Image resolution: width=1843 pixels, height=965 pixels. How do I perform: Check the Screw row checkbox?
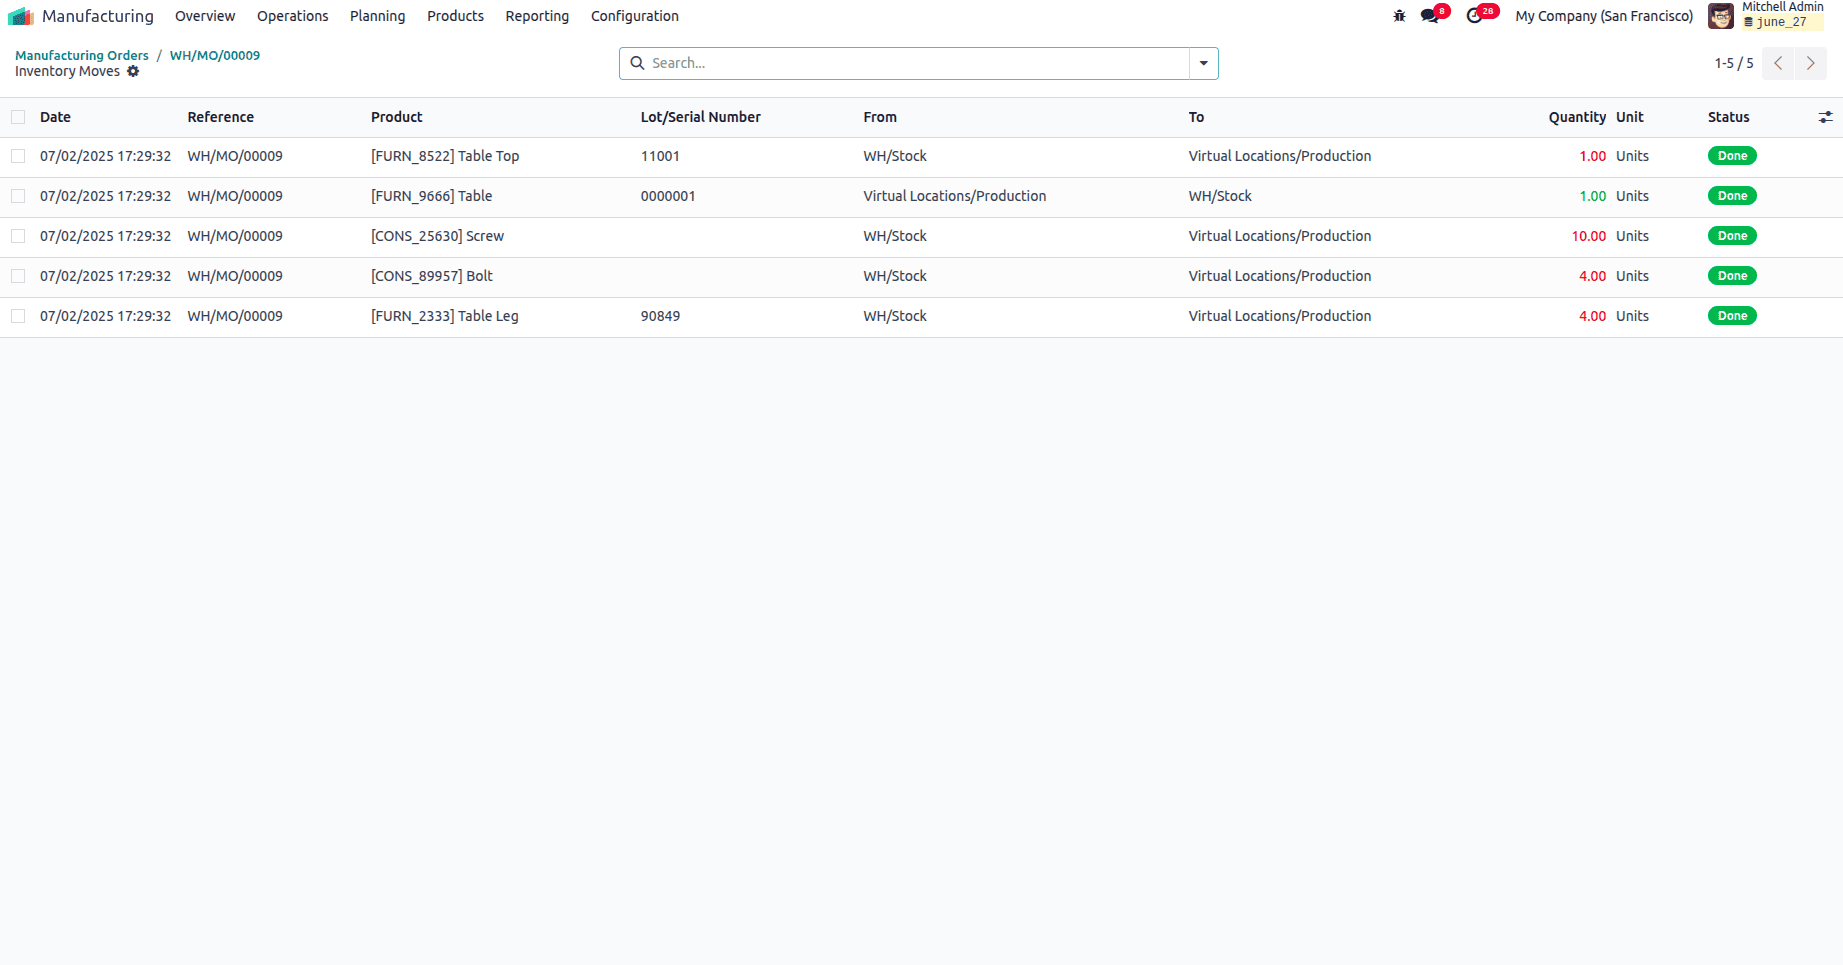click(x=18, y=236)
